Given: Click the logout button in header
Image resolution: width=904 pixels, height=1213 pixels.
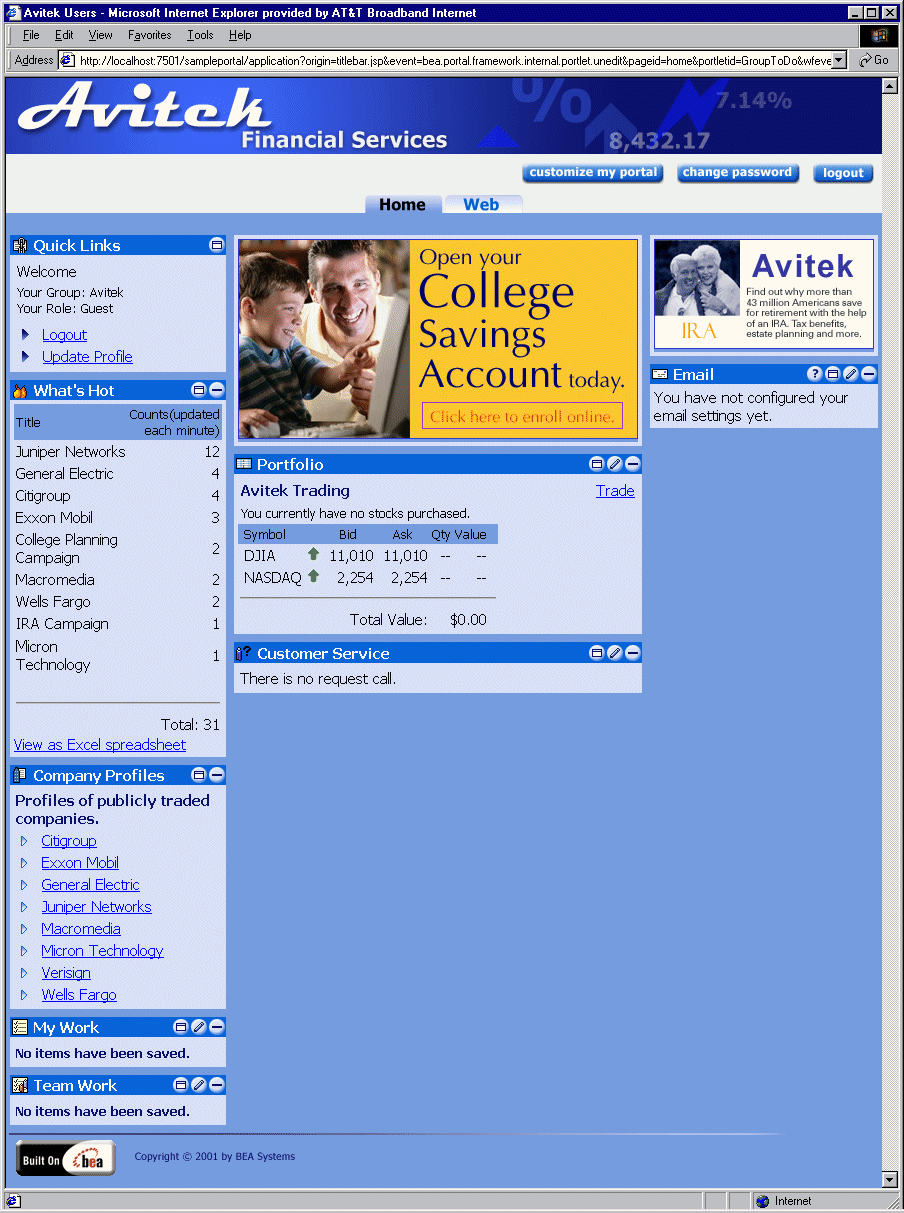Looking at the screenshot, I should (843, 173).
